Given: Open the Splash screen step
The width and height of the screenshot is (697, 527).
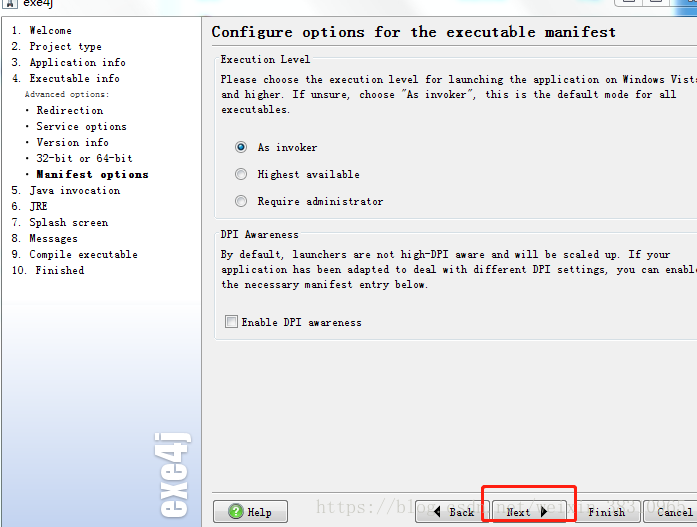Looking at the screenshot, I should pos(68,222).
